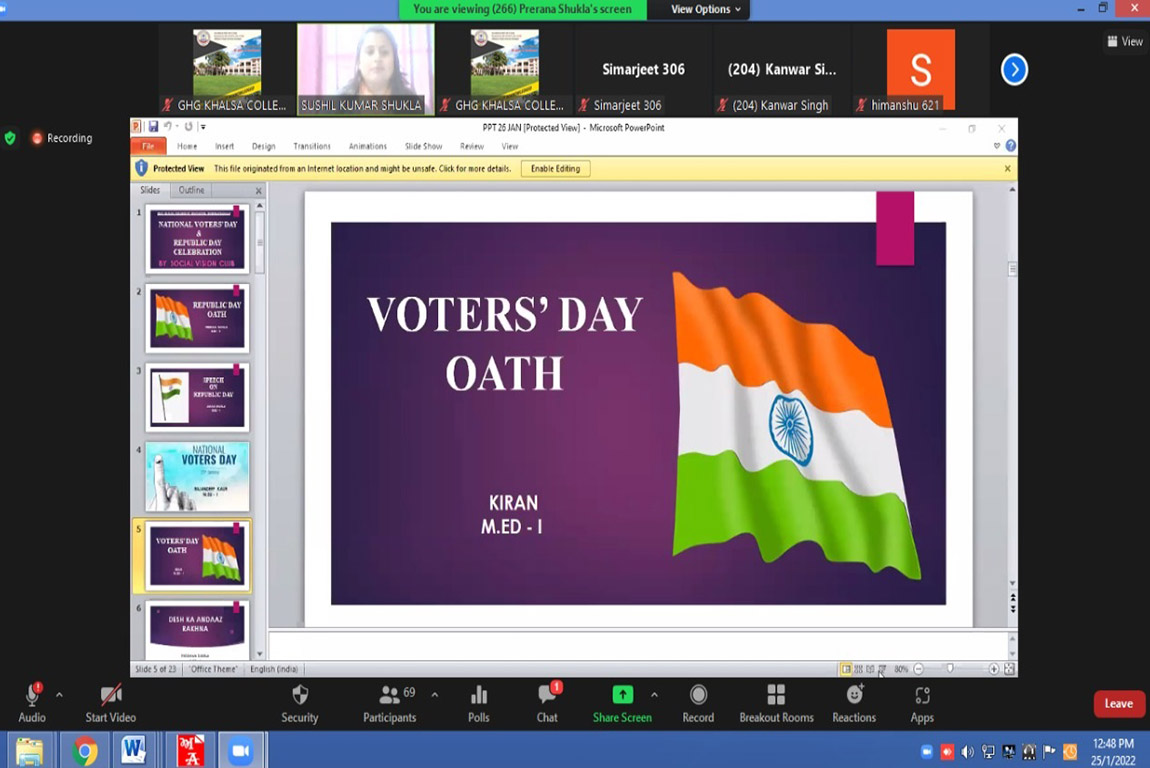Click the Enable Editing button
This screenshot has width=1150, height=768.
click(x=555, y=168)
